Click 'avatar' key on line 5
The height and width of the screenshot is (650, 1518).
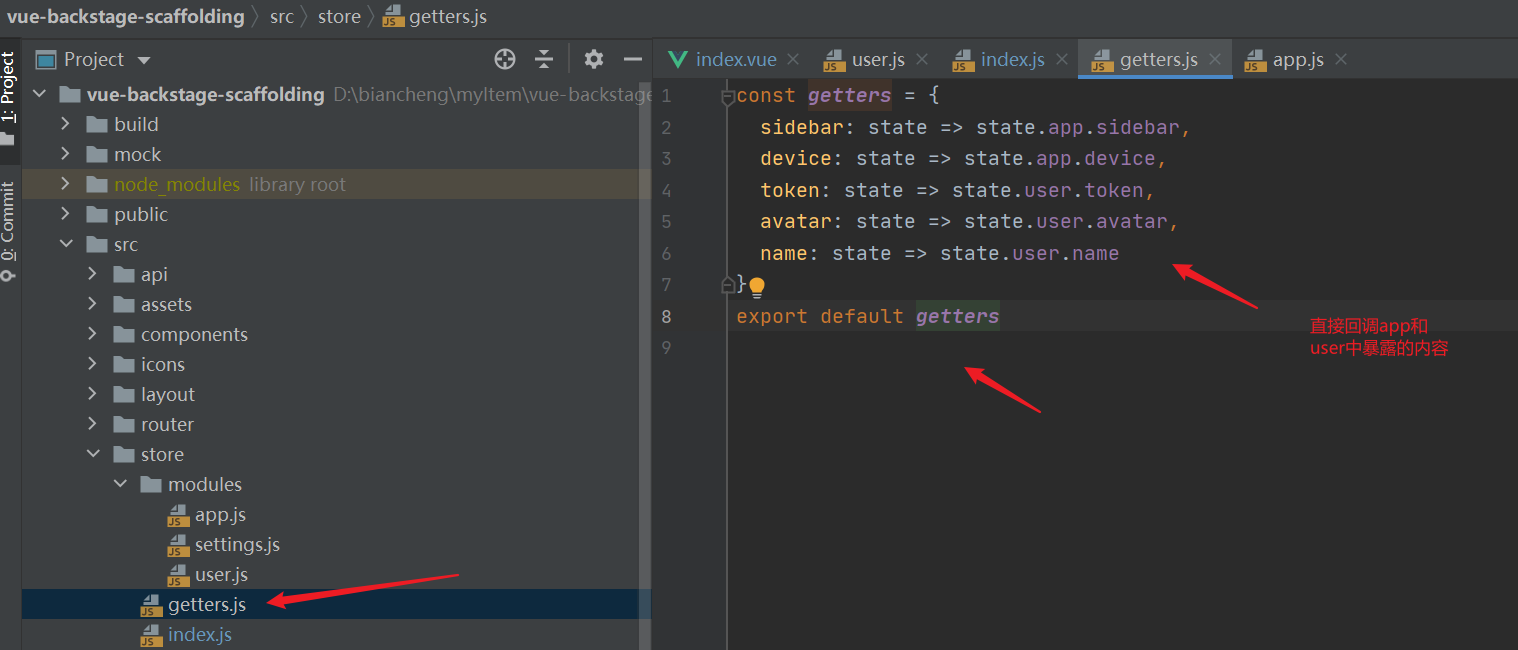coord(796,222)
